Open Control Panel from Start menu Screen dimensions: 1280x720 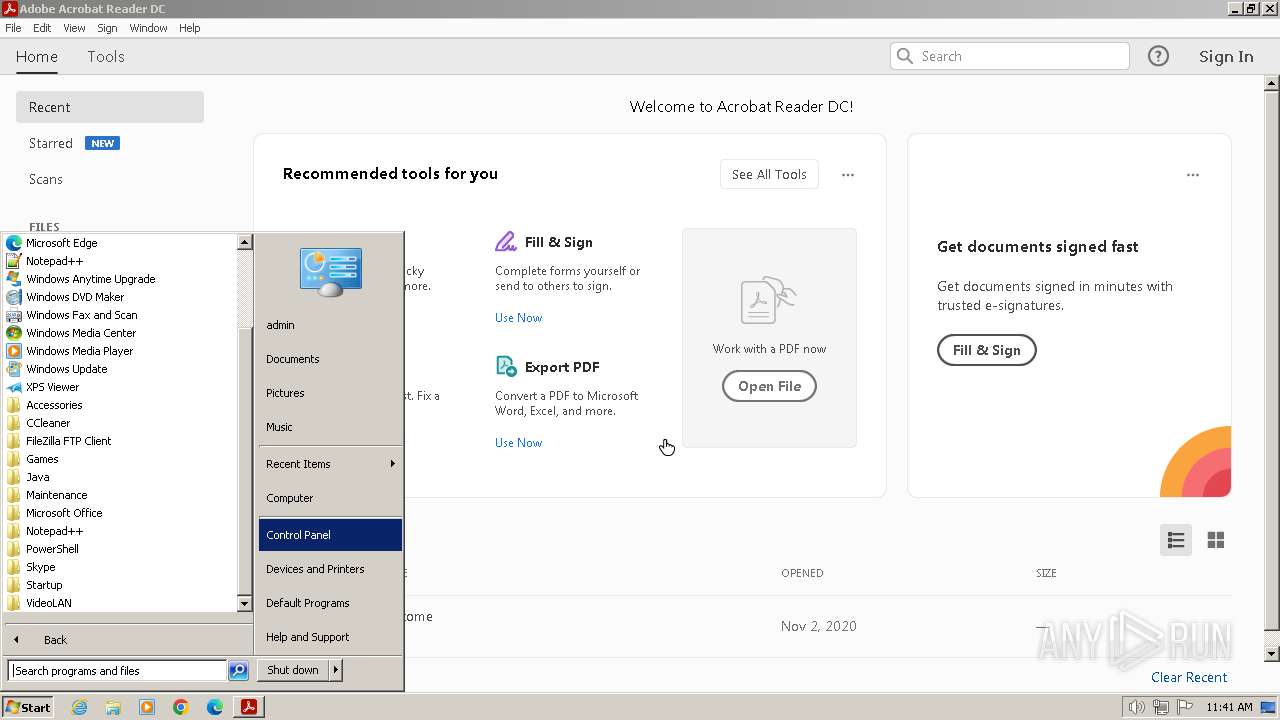click(330, 535)
